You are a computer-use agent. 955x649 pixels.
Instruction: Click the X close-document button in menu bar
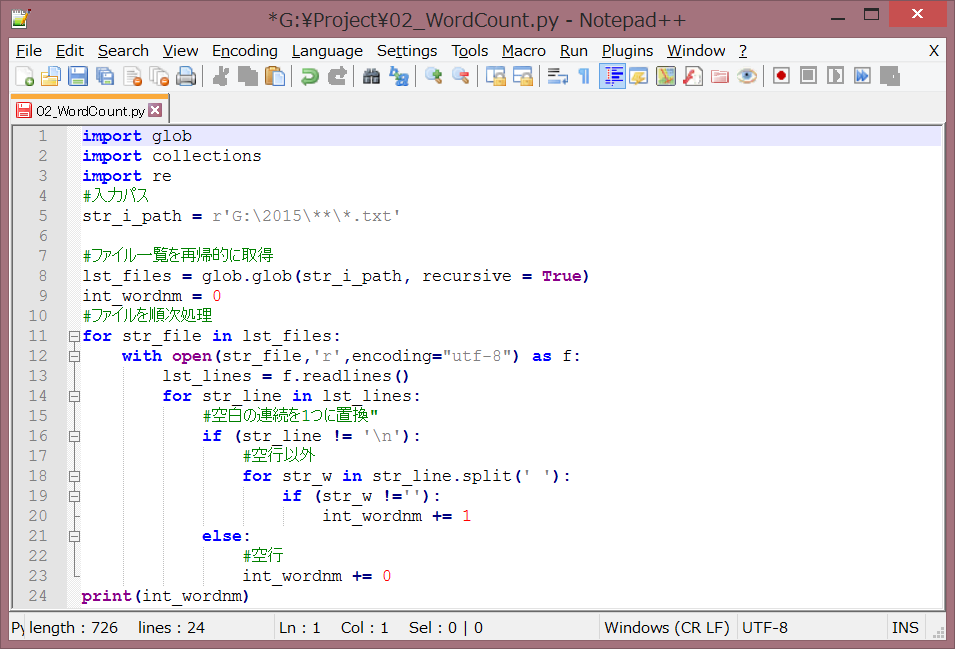coord(934,51)
